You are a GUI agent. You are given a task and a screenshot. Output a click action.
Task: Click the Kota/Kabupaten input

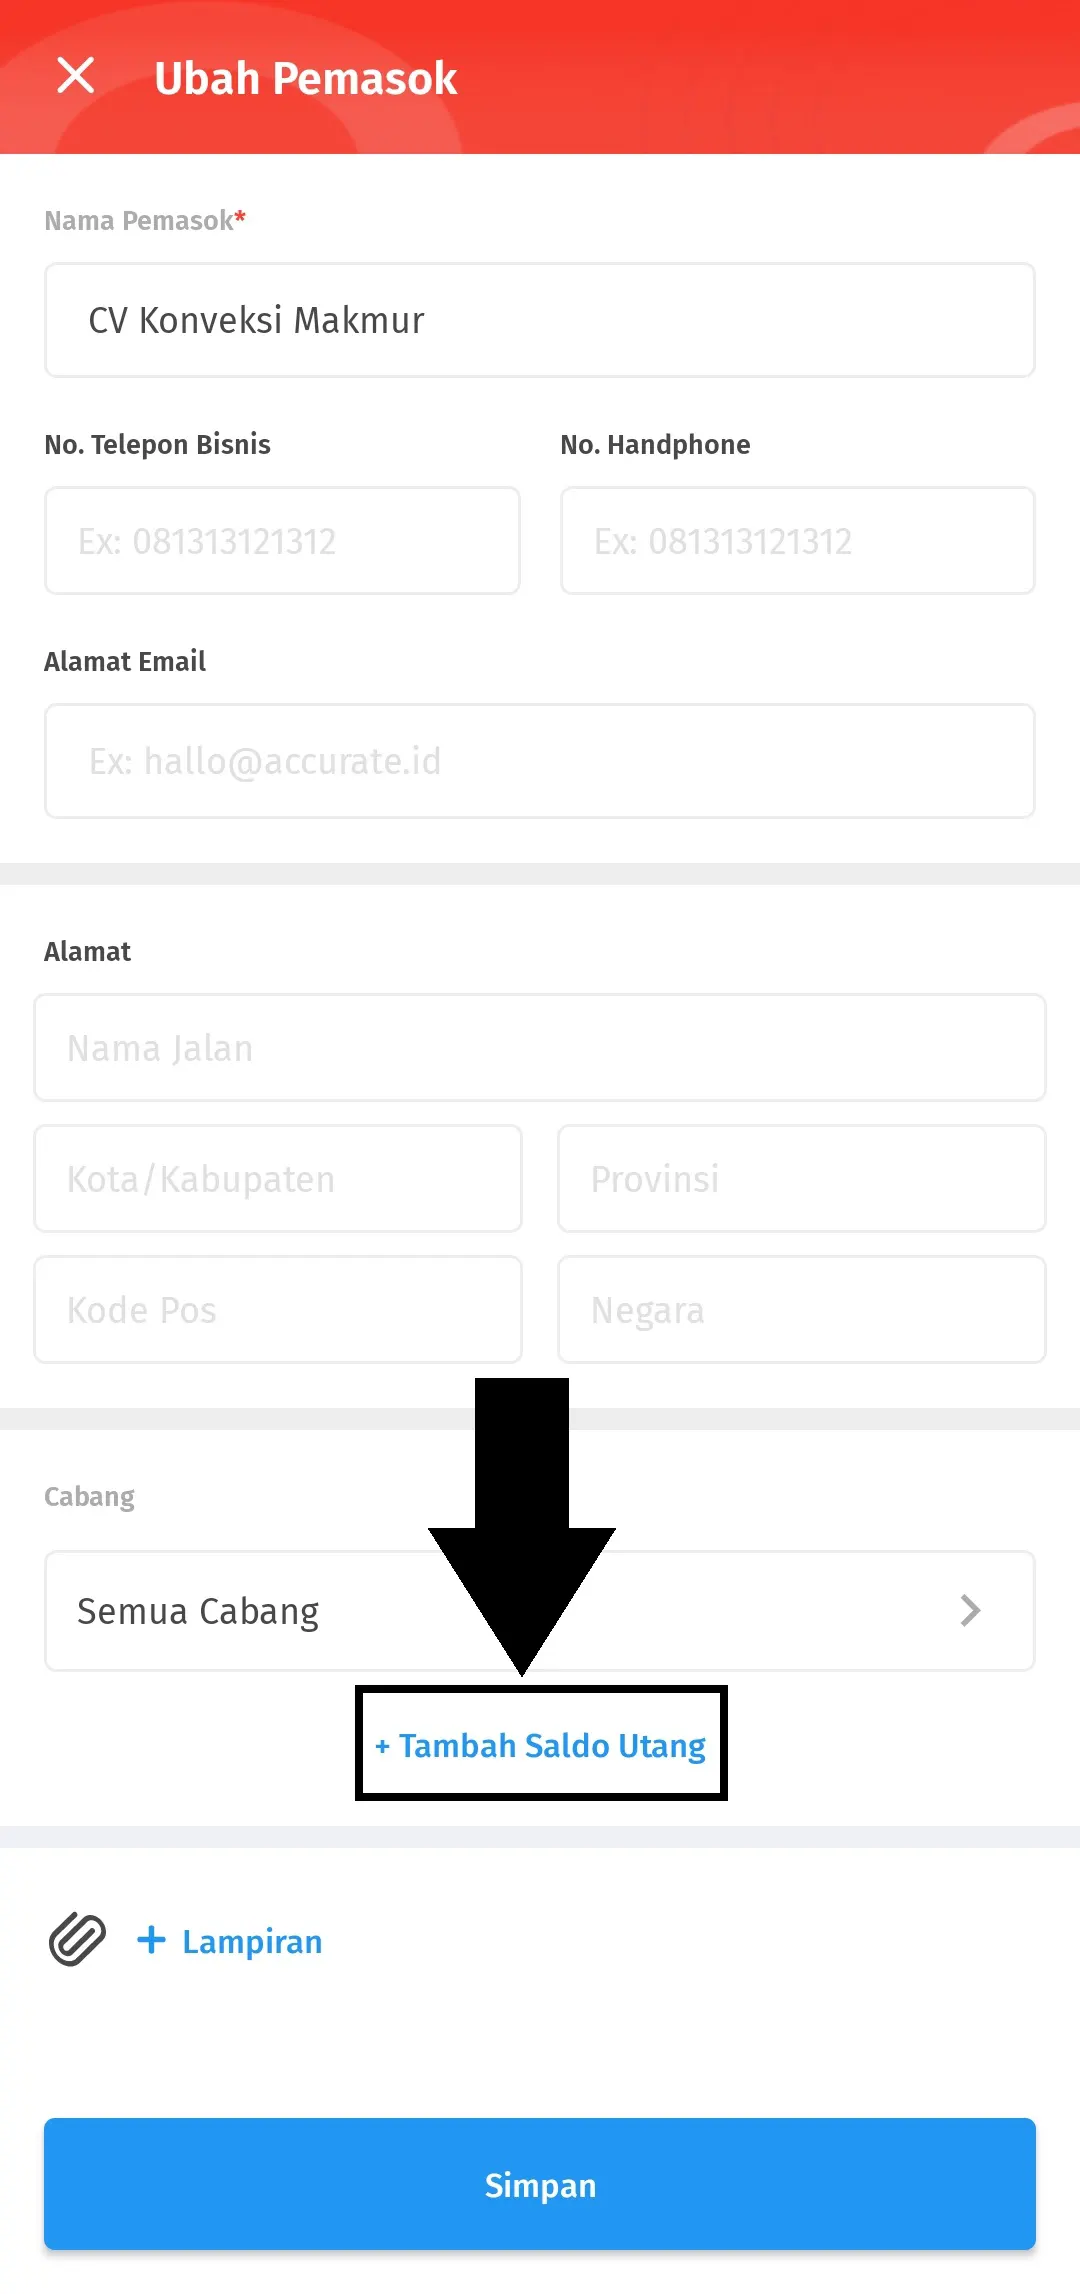(278, 1178)
